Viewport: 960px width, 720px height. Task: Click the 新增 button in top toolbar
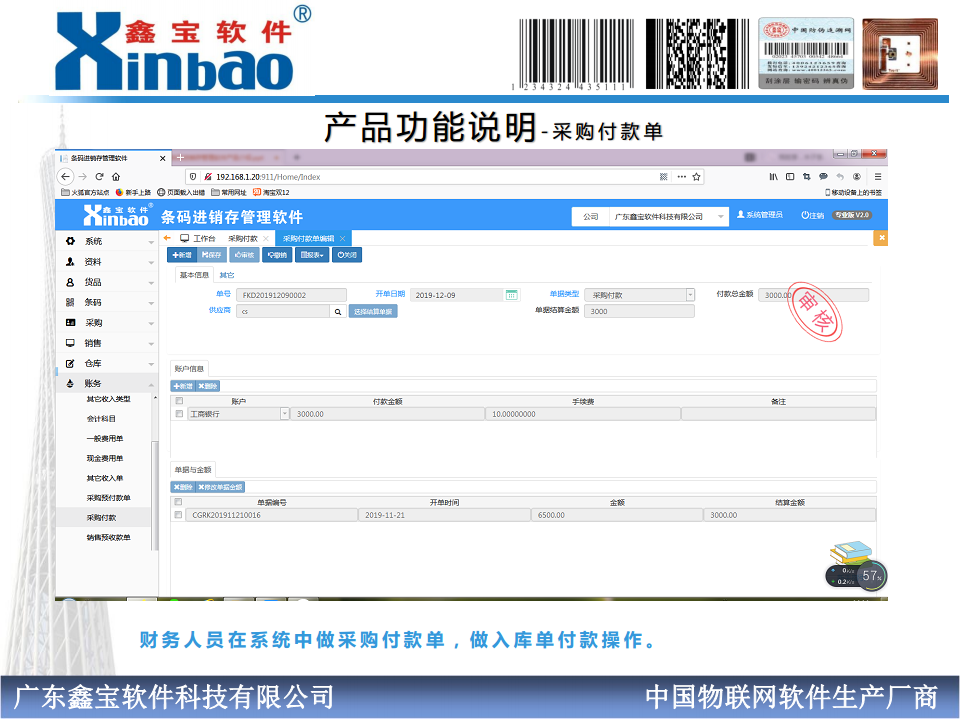pos(182,255)
